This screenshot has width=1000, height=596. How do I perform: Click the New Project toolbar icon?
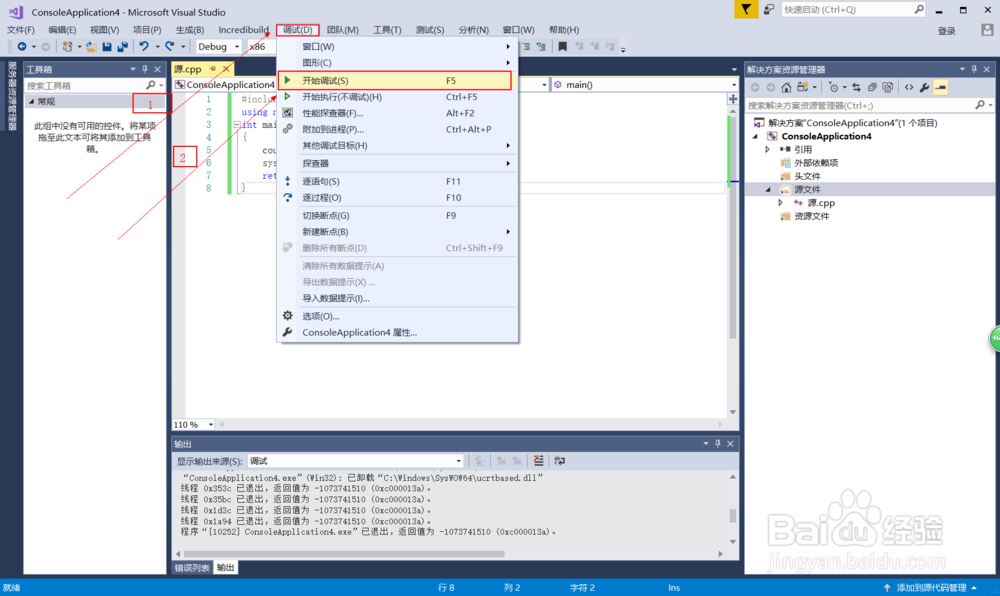[x=67, y=47]
